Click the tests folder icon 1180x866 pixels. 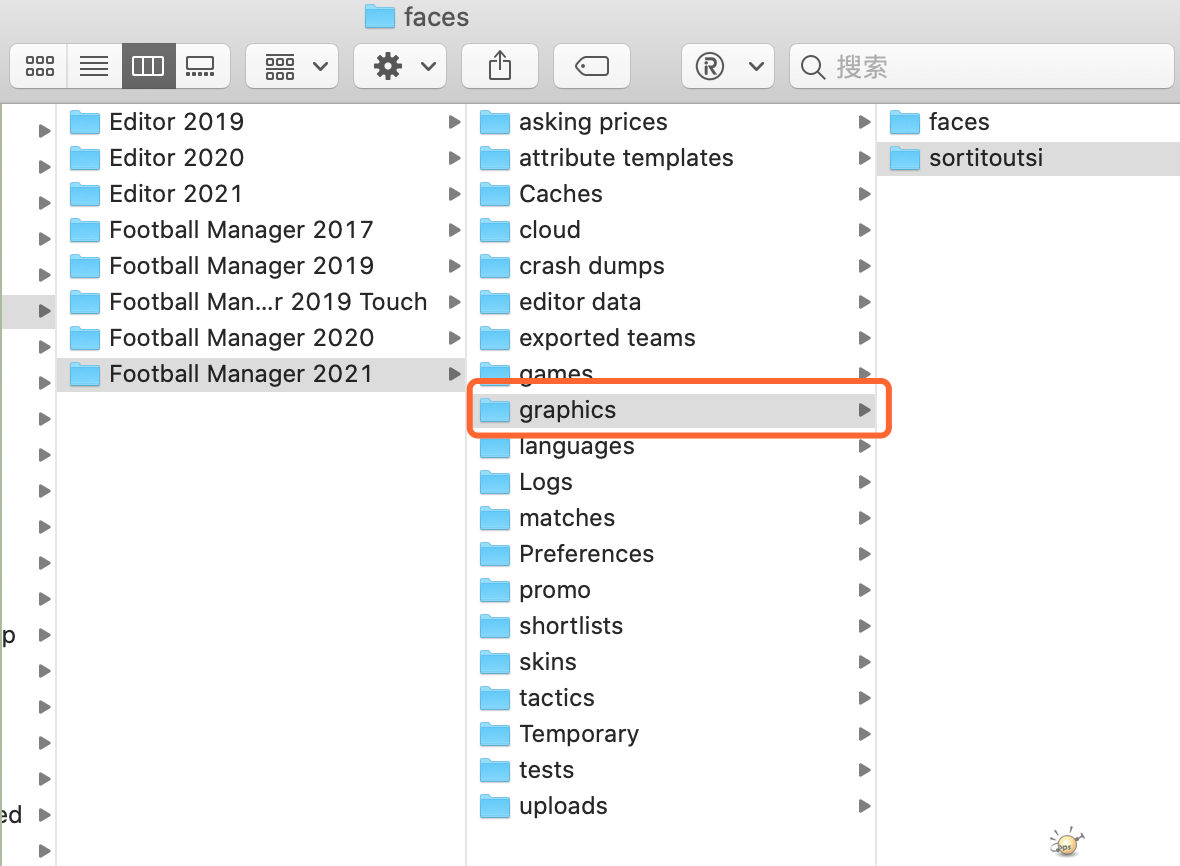pyautogui.click(x=494, y=770)
